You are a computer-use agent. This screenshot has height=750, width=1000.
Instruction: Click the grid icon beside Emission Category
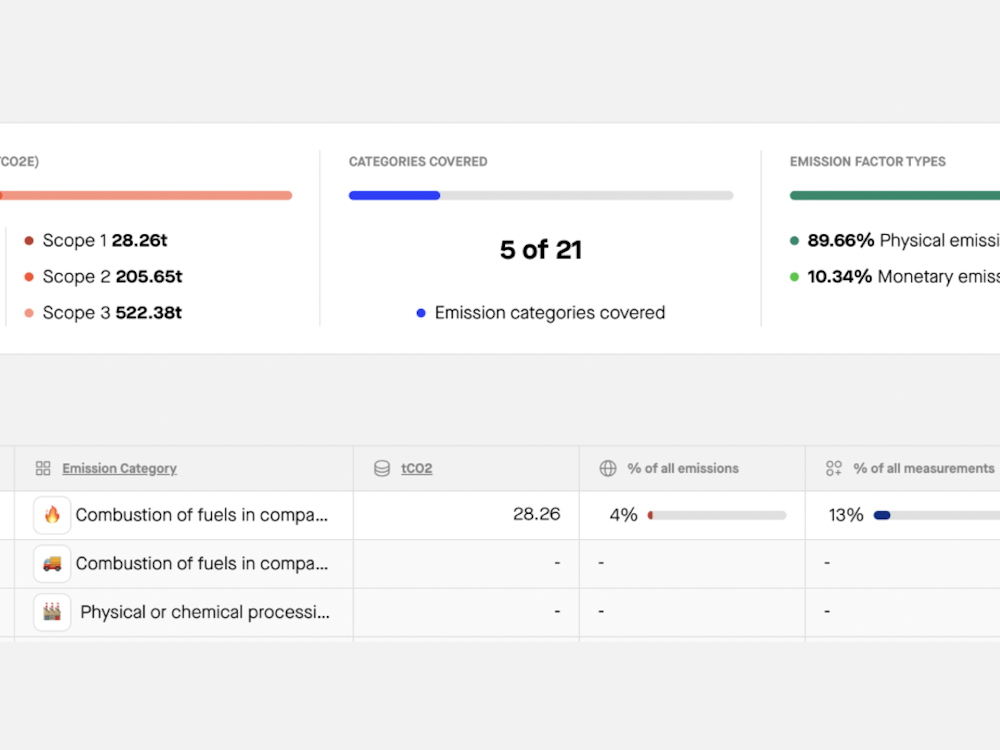[x=43, y=469]
